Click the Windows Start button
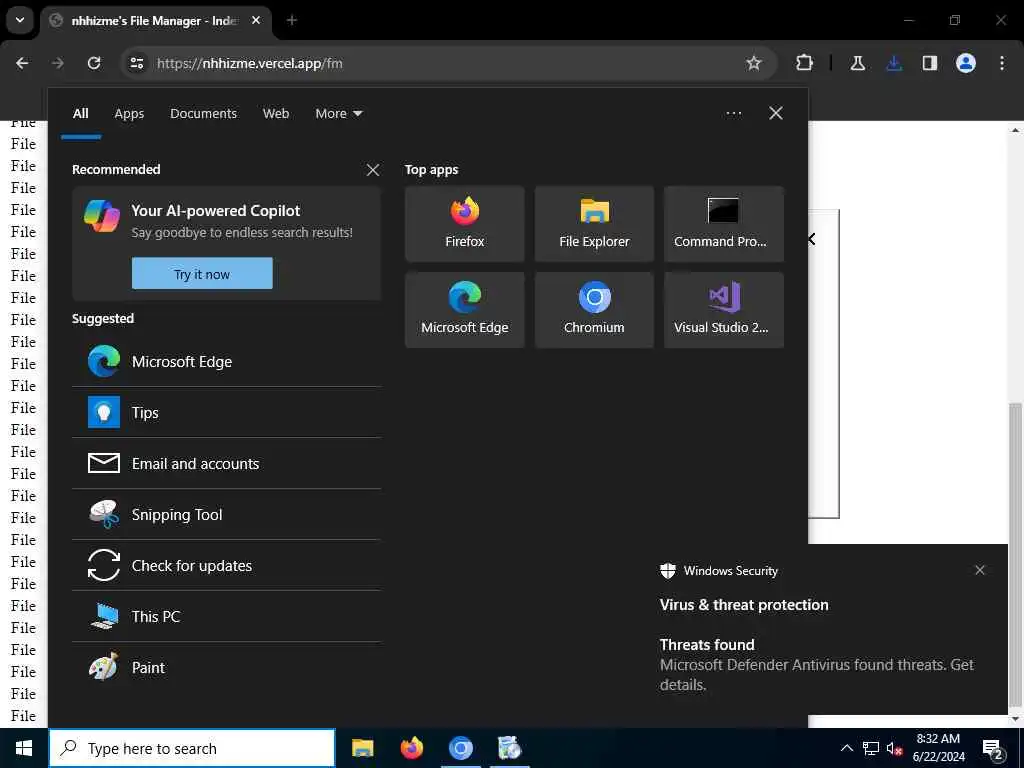 pos(24,748)
